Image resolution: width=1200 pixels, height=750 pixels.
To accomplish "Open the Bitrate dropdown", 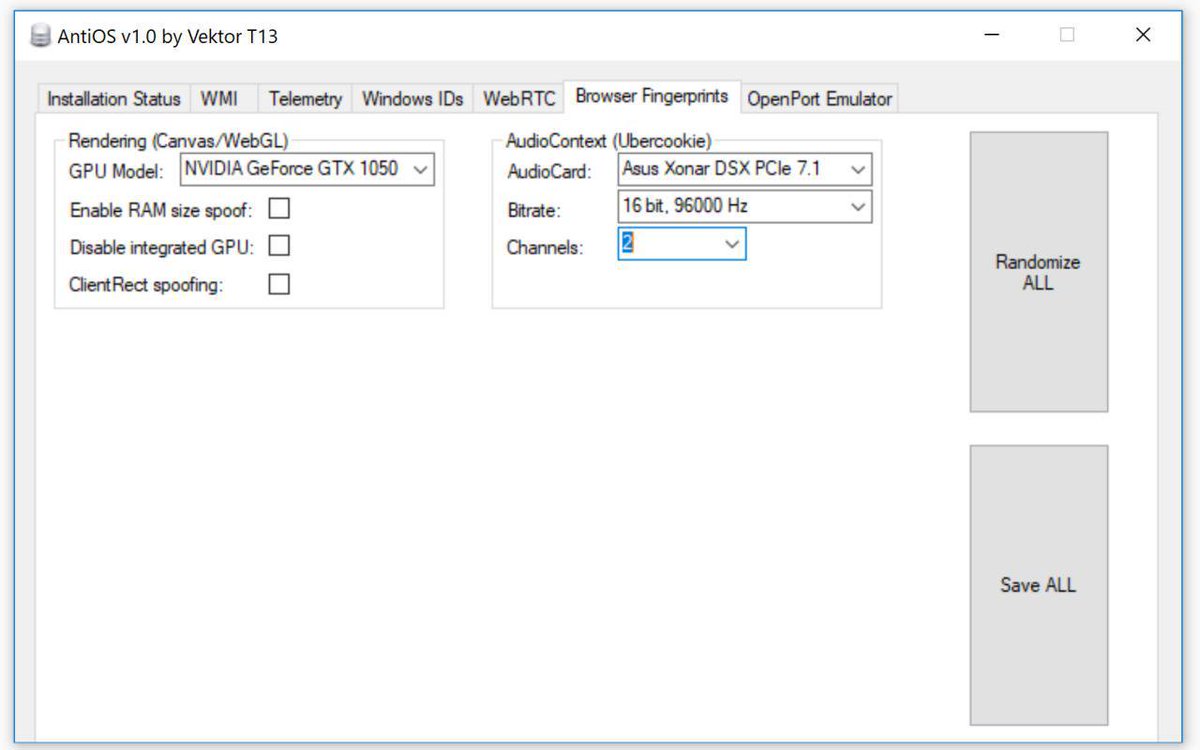I will [744, 207].
